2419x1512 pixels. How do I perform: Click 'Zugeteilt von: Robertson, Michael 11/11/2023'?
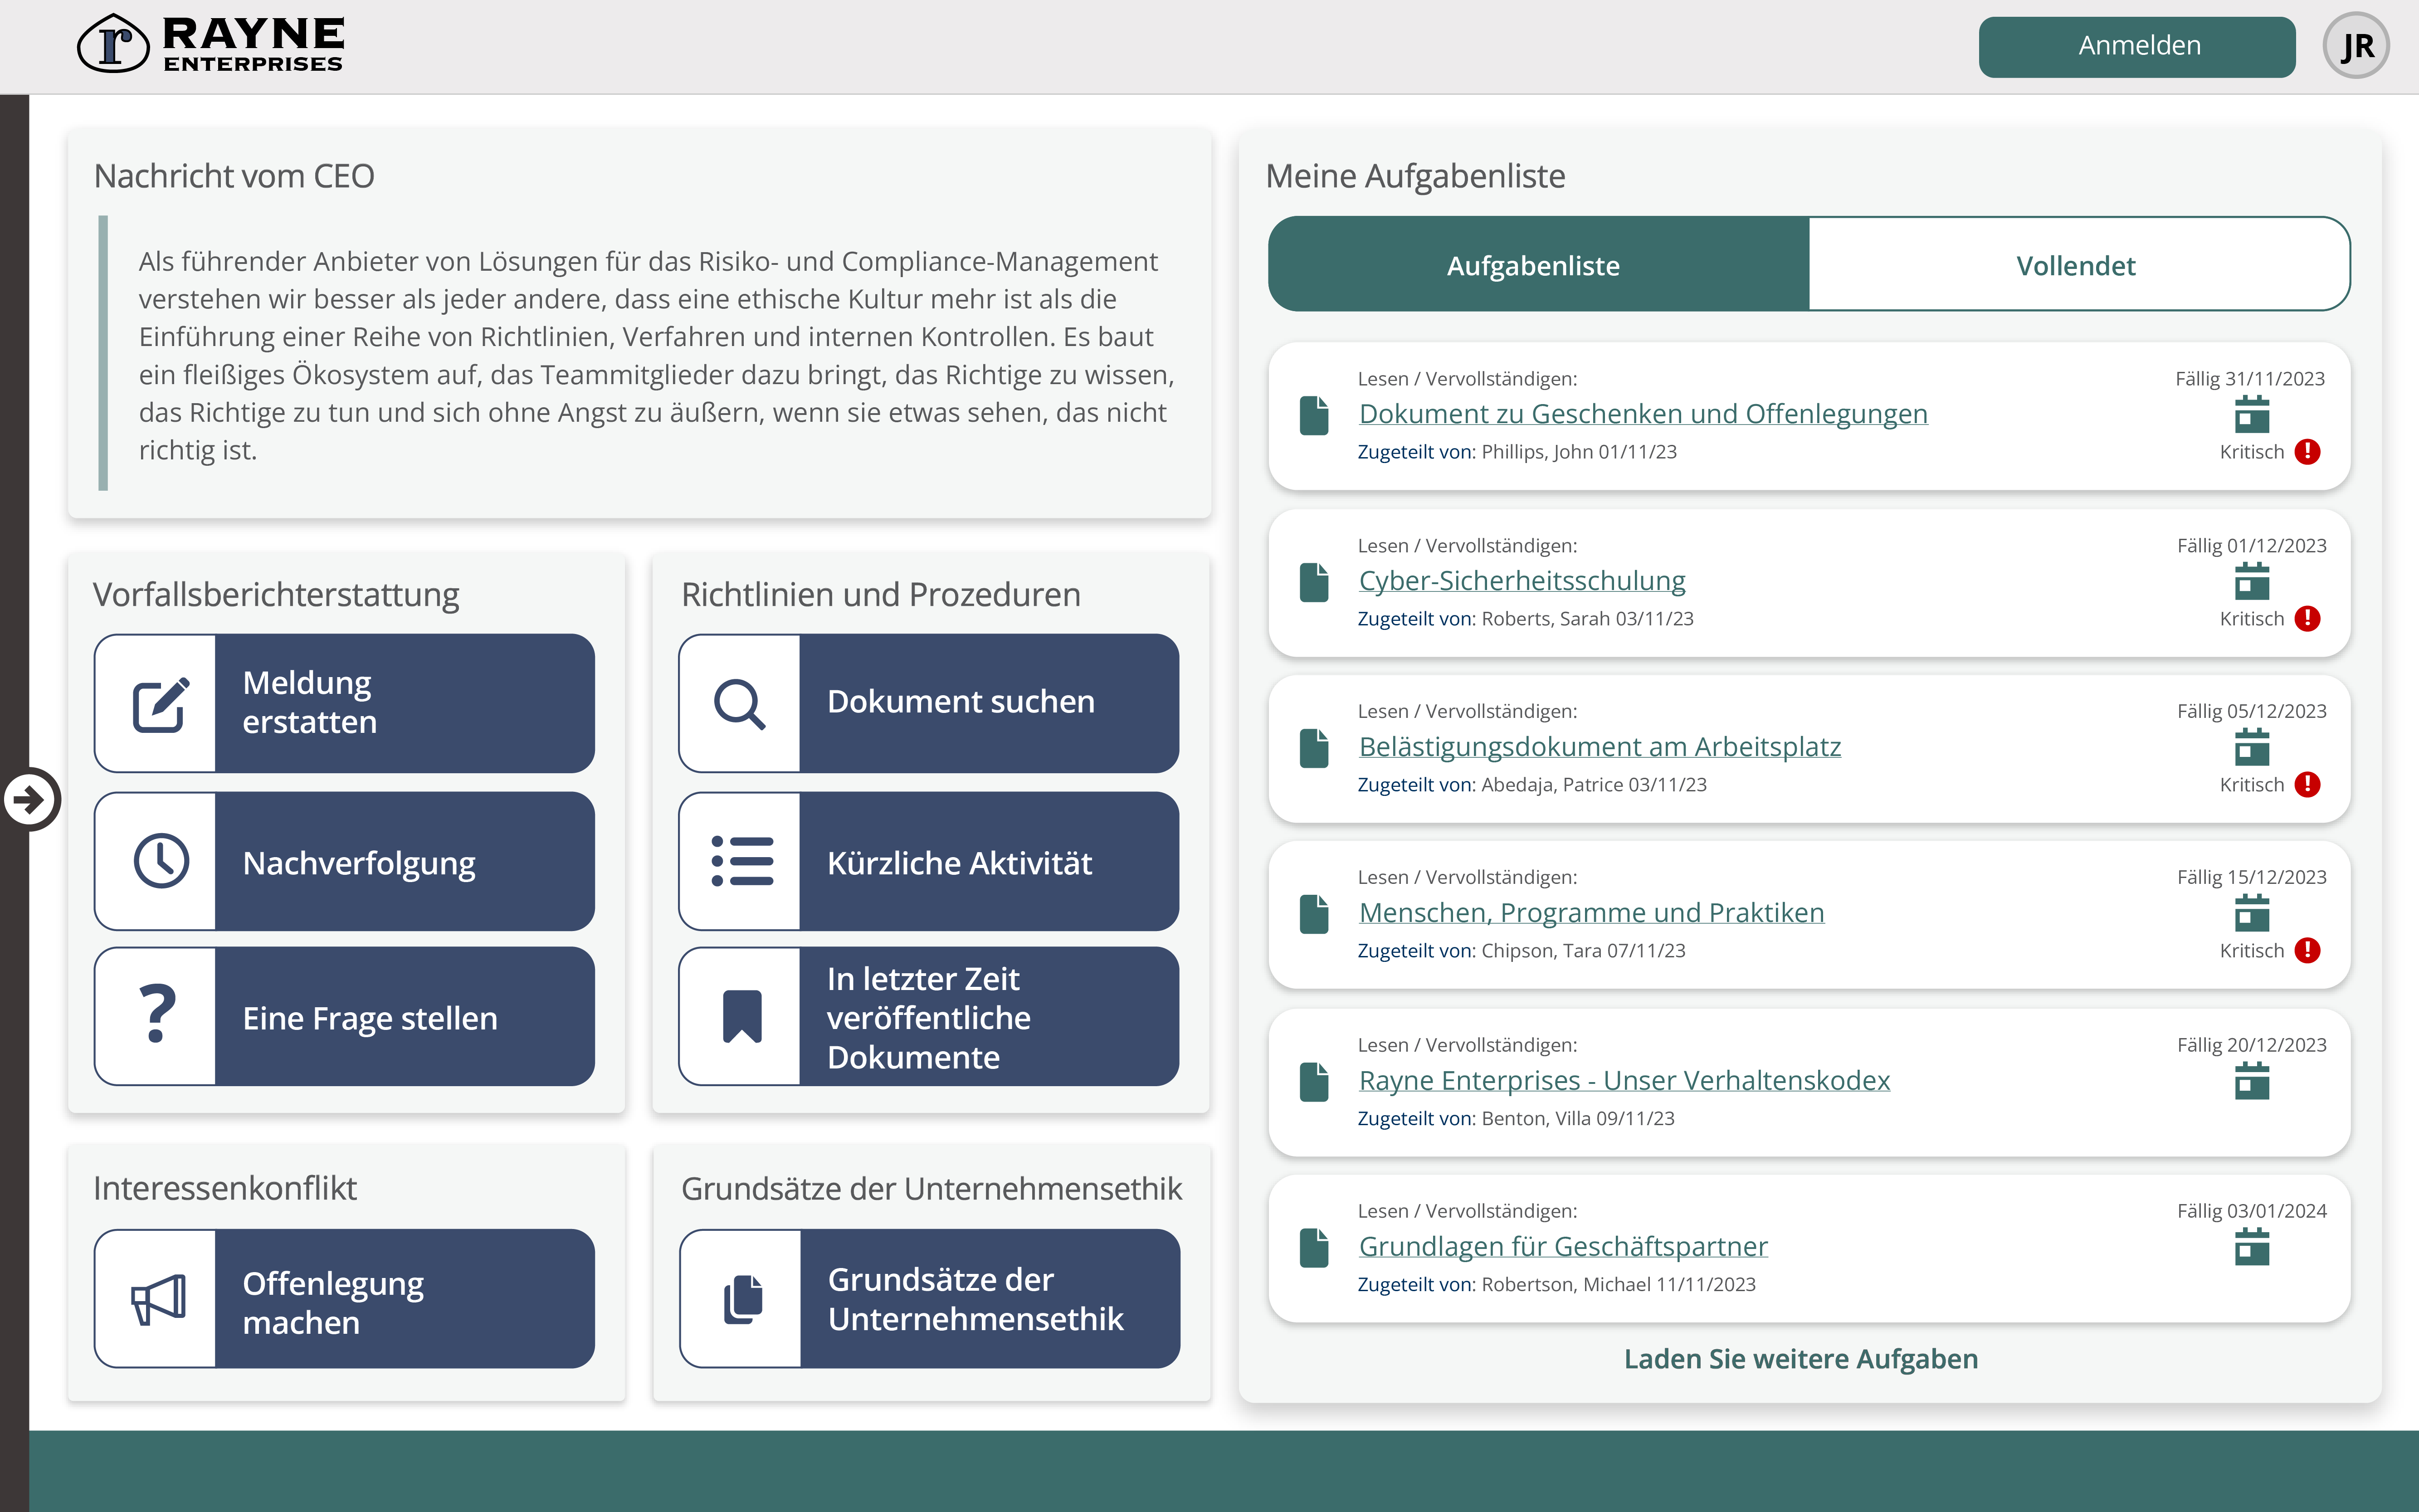(x=1556, y=1285)
